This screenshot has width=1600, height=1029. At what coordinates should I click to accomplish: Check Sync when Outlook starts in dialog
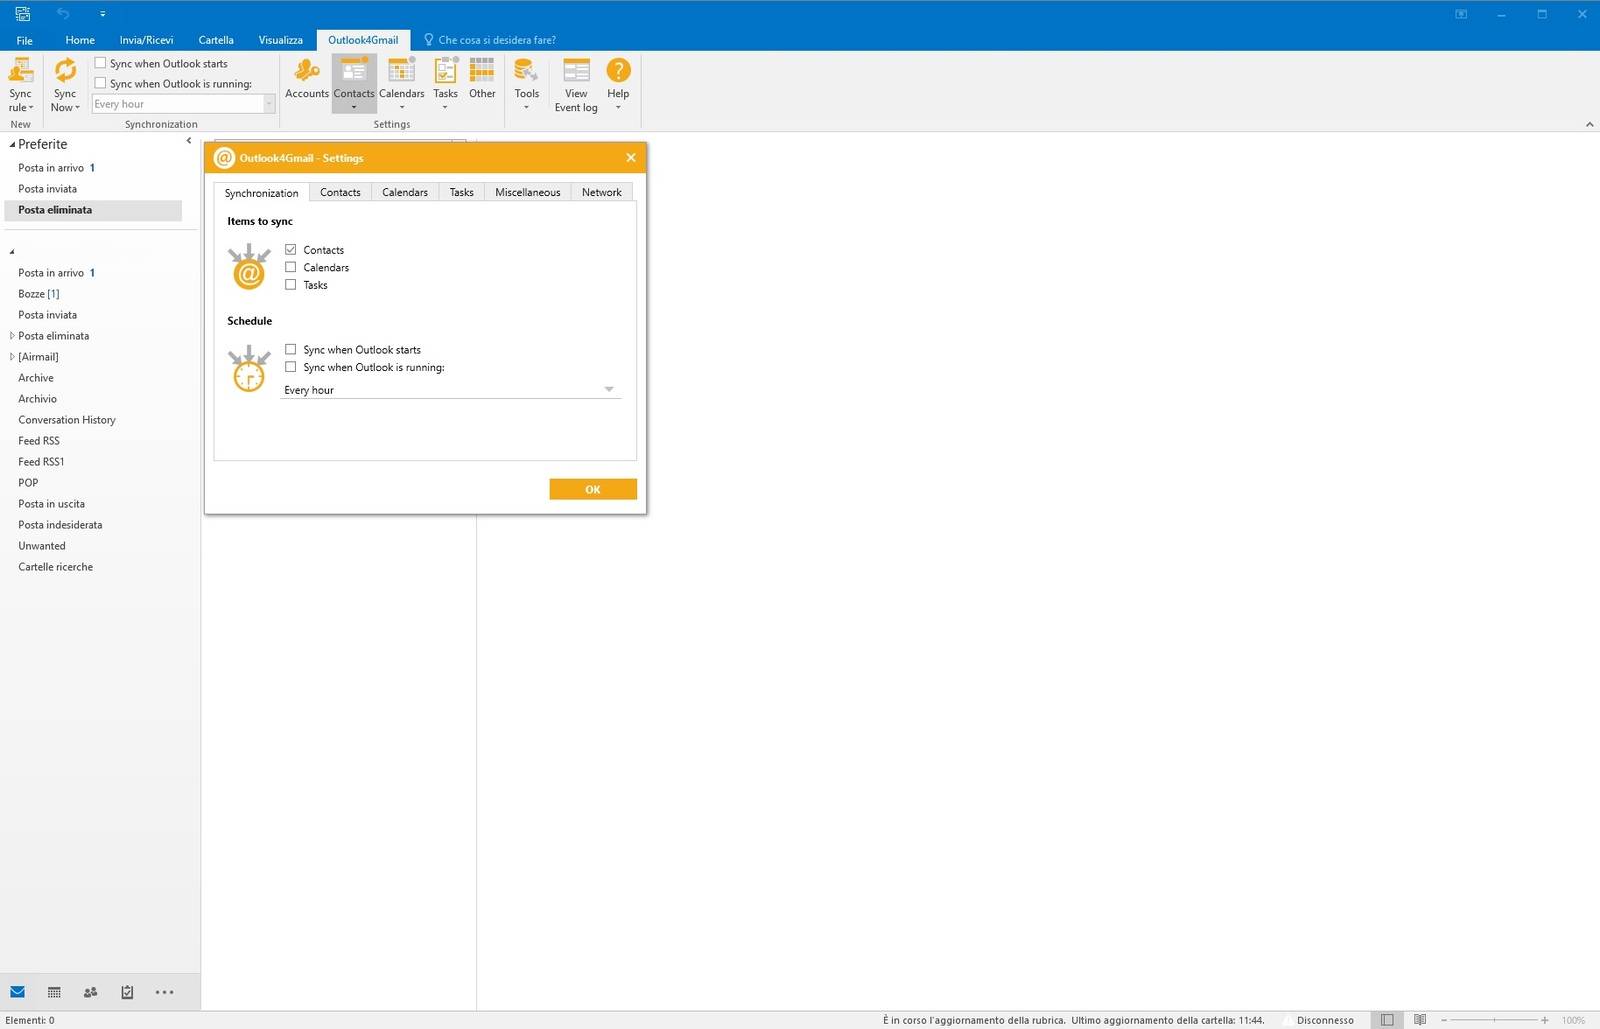click(x=291, y=349)
